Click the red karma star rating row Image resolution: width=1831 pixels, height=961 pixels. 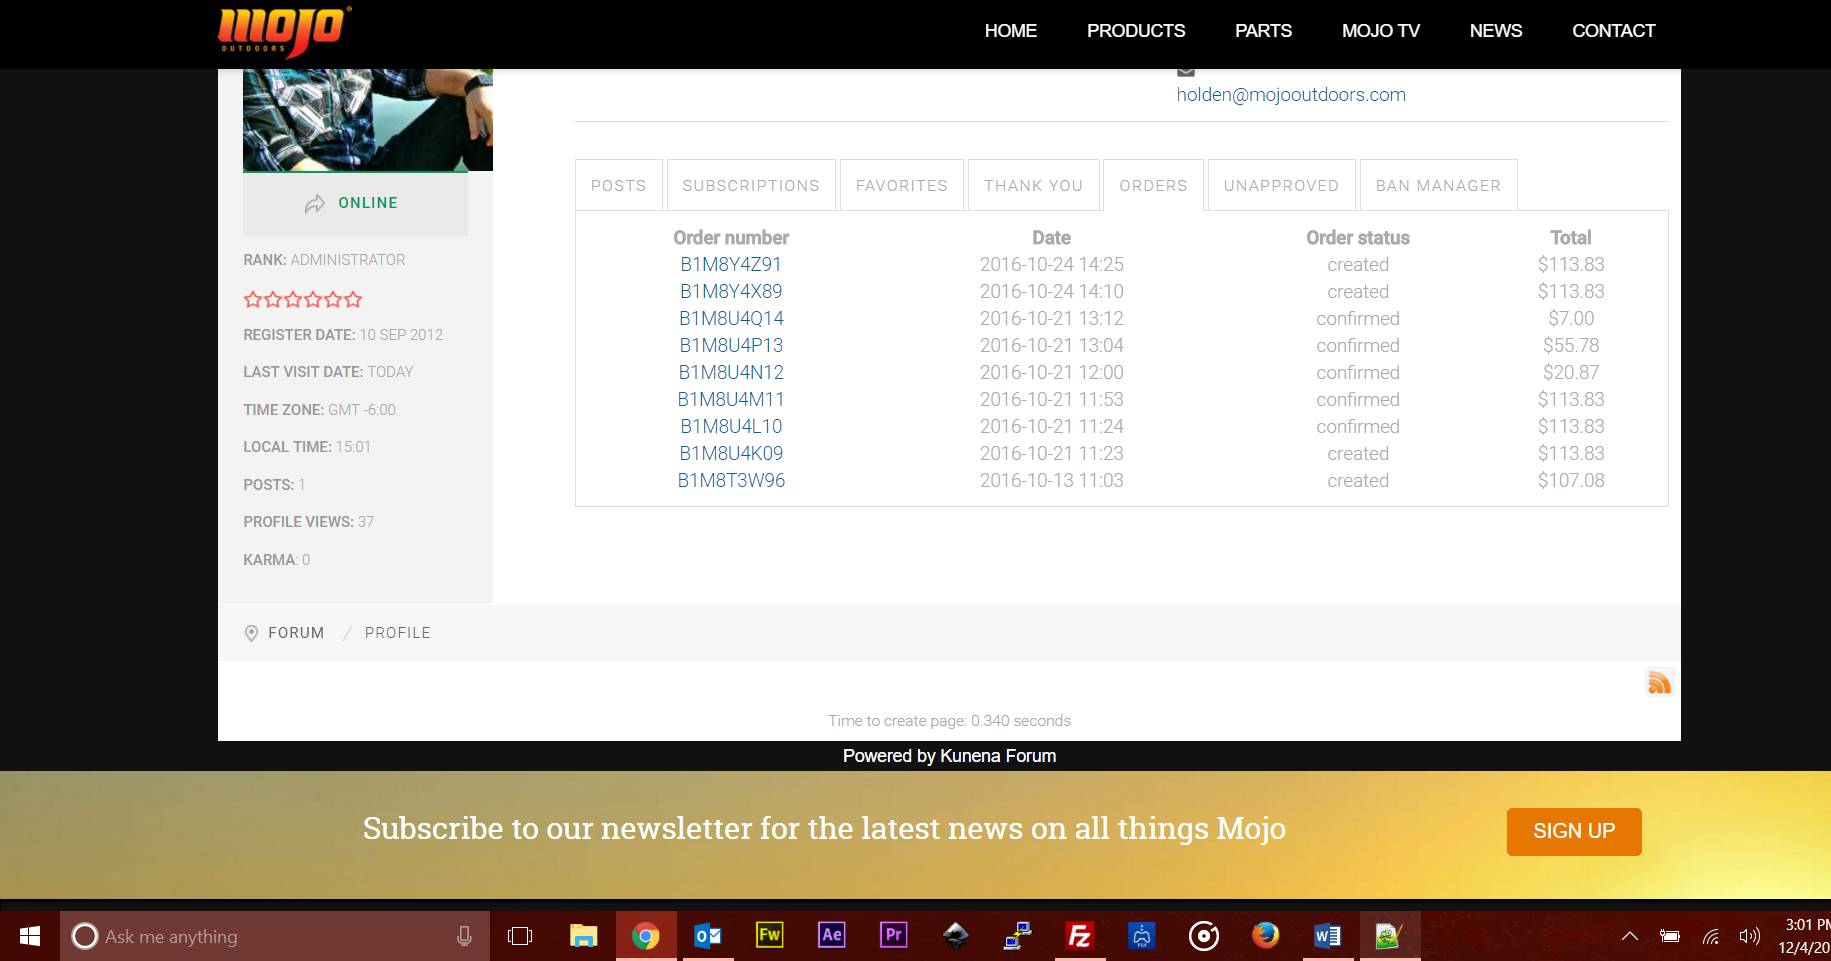[x=303, y=299]
